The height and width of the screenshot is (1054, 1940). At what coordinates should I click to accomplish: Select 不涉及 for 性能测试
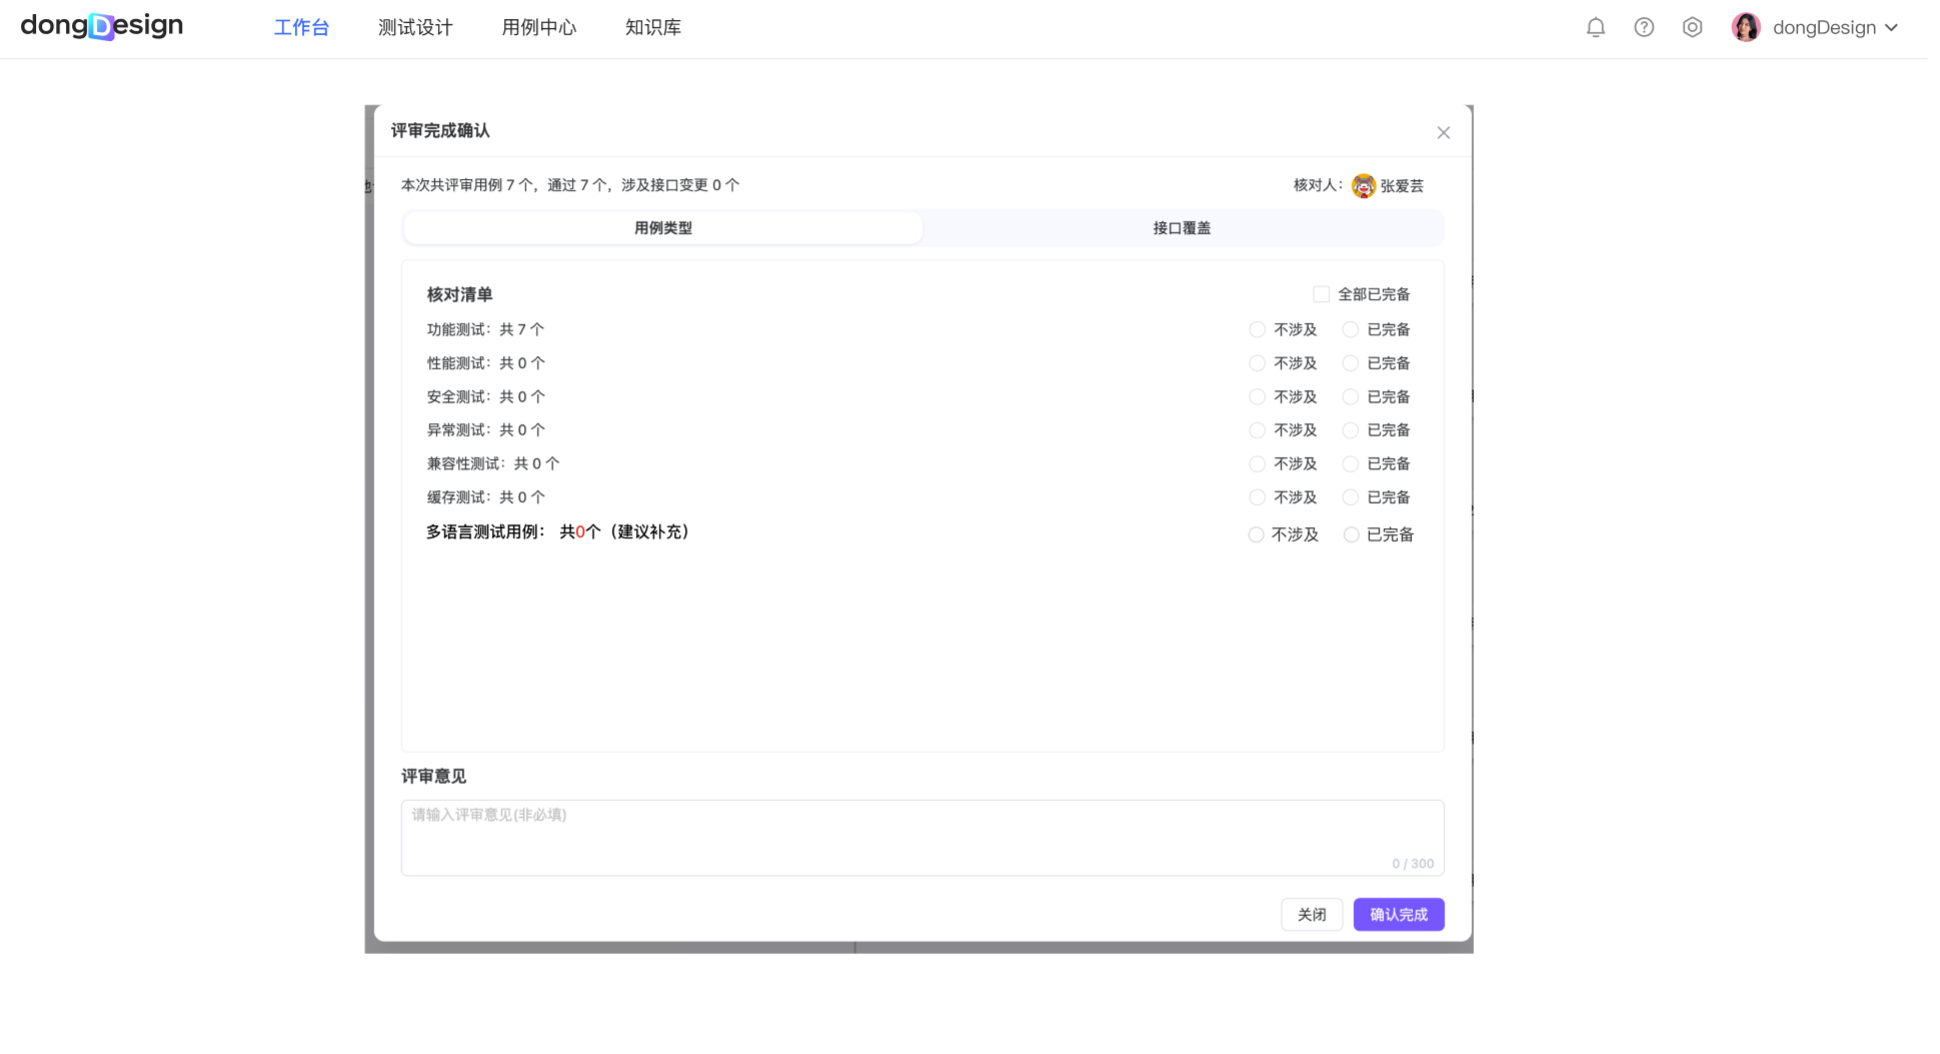pos(1257,363)
